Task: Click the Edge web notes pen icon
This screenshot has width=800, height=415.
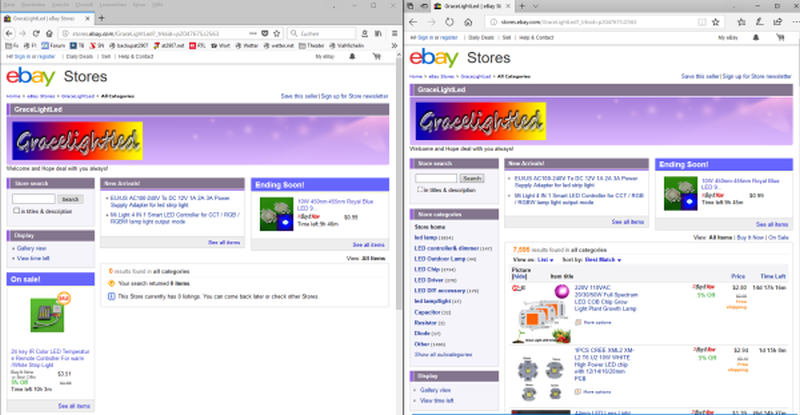Action: (760, 22)
